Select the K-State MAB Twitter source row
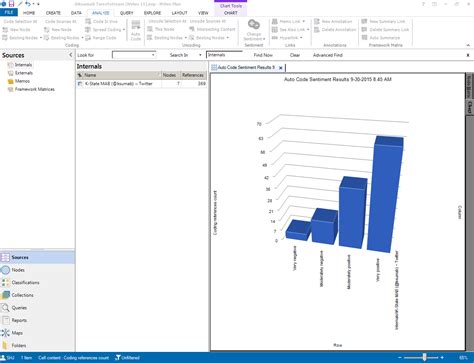The height and width of the screenshot is (363, 474). (141, 84)
